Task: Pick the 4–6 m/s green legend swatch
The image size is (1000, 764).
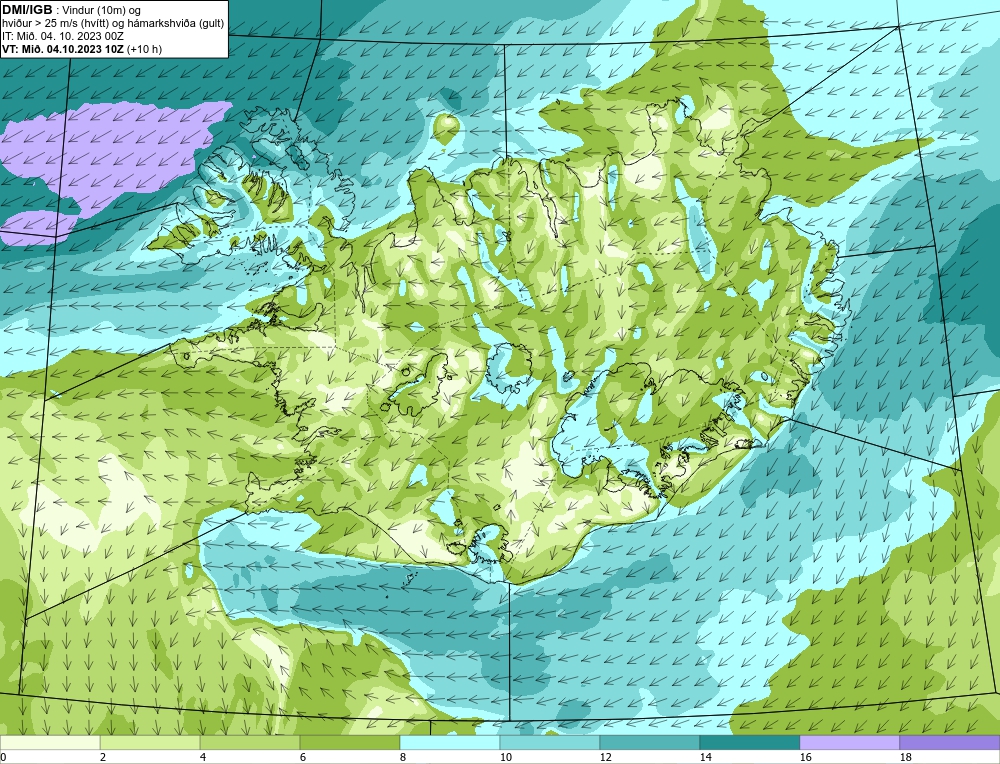Action: [250, 742]
